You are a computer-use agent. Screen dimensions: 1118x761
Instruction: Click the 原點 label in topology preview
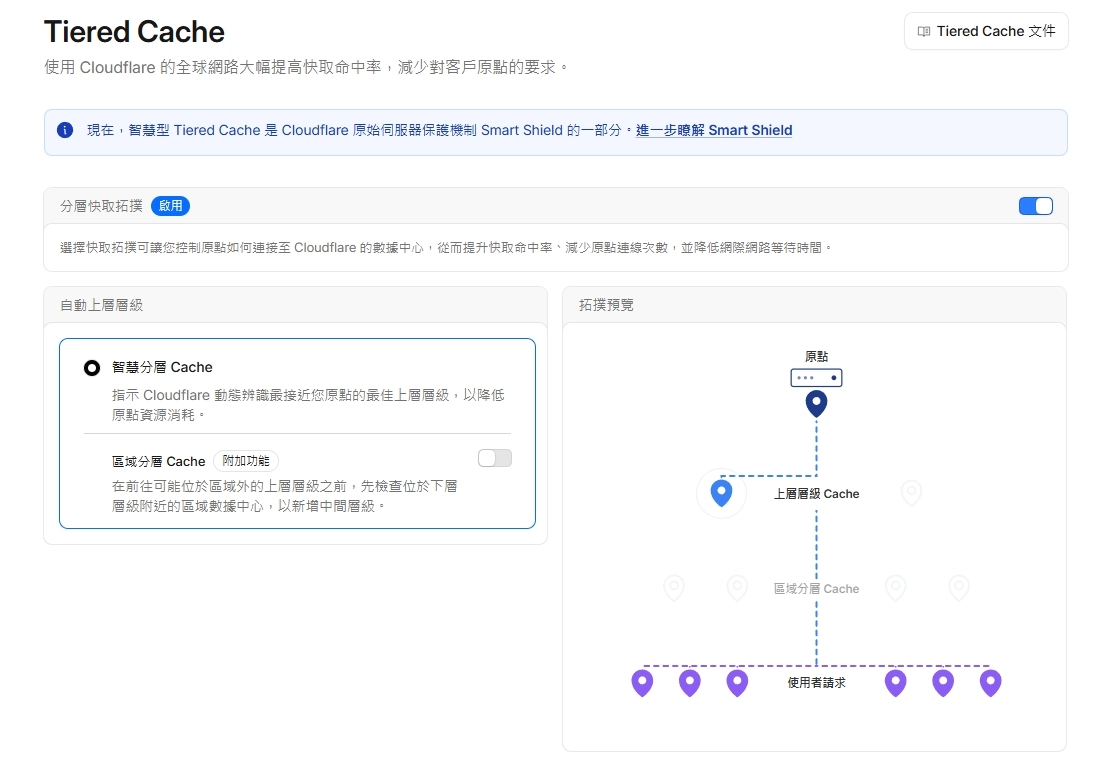(816, 356)
